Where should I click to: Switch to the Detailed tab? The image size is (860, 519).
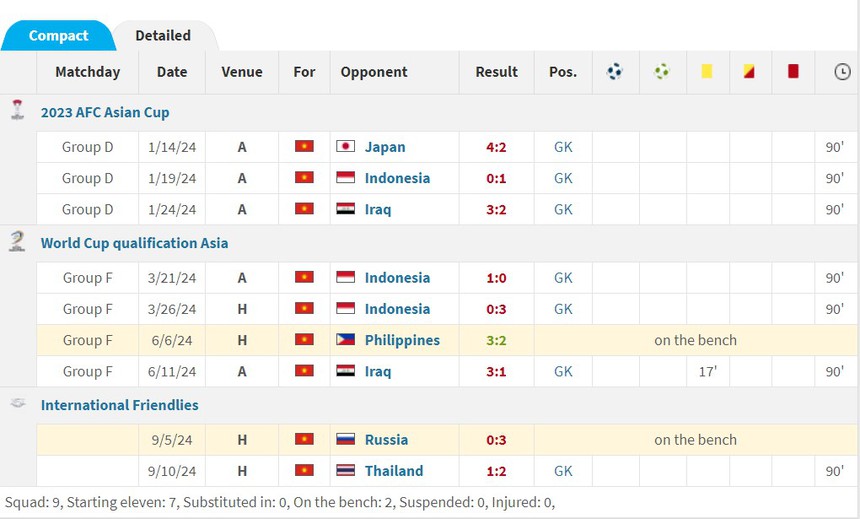click(163, 35)
